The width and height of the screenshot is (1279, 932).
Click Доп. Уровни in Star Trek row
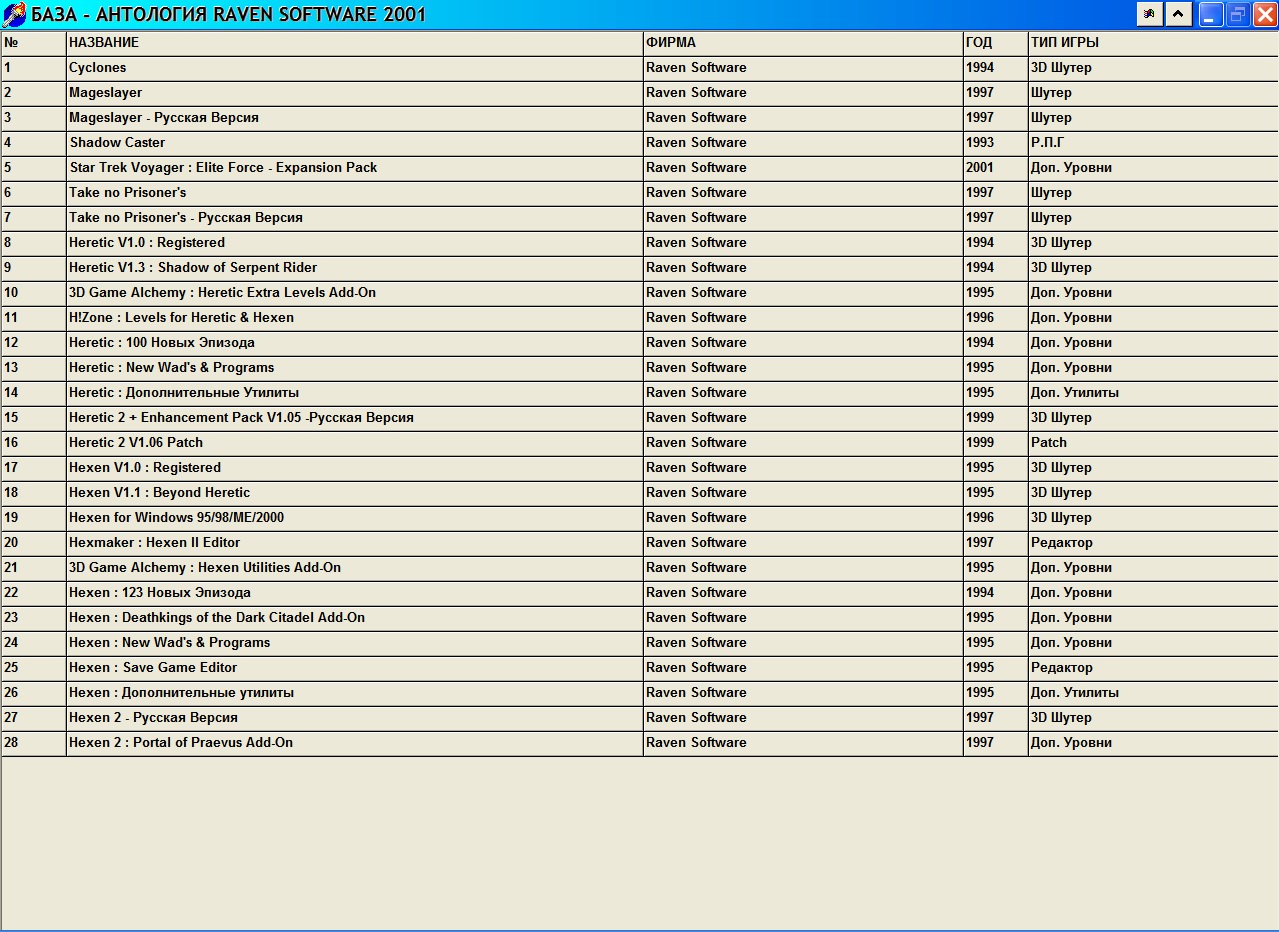(1071, 168)
